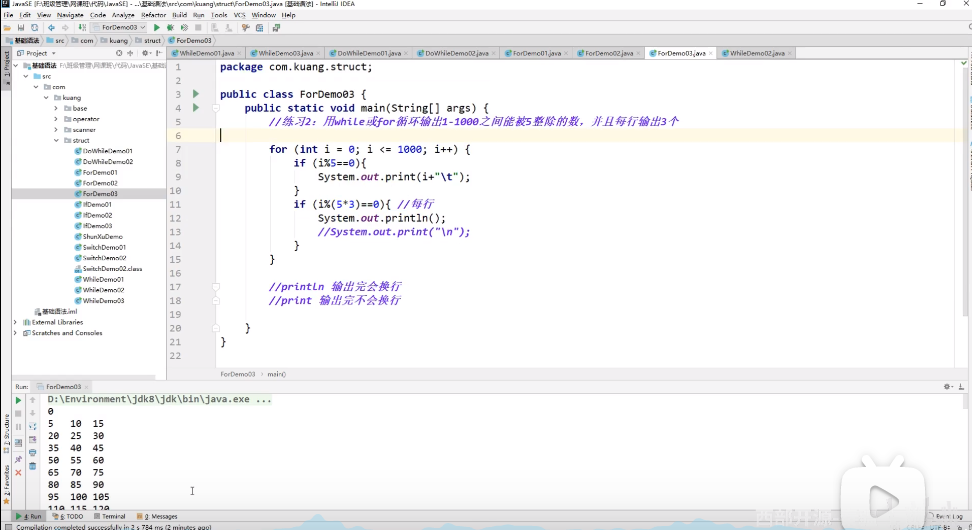
Task: Click run gutter arrow beside class ForDemo03 line
Action: coord(196,94)
